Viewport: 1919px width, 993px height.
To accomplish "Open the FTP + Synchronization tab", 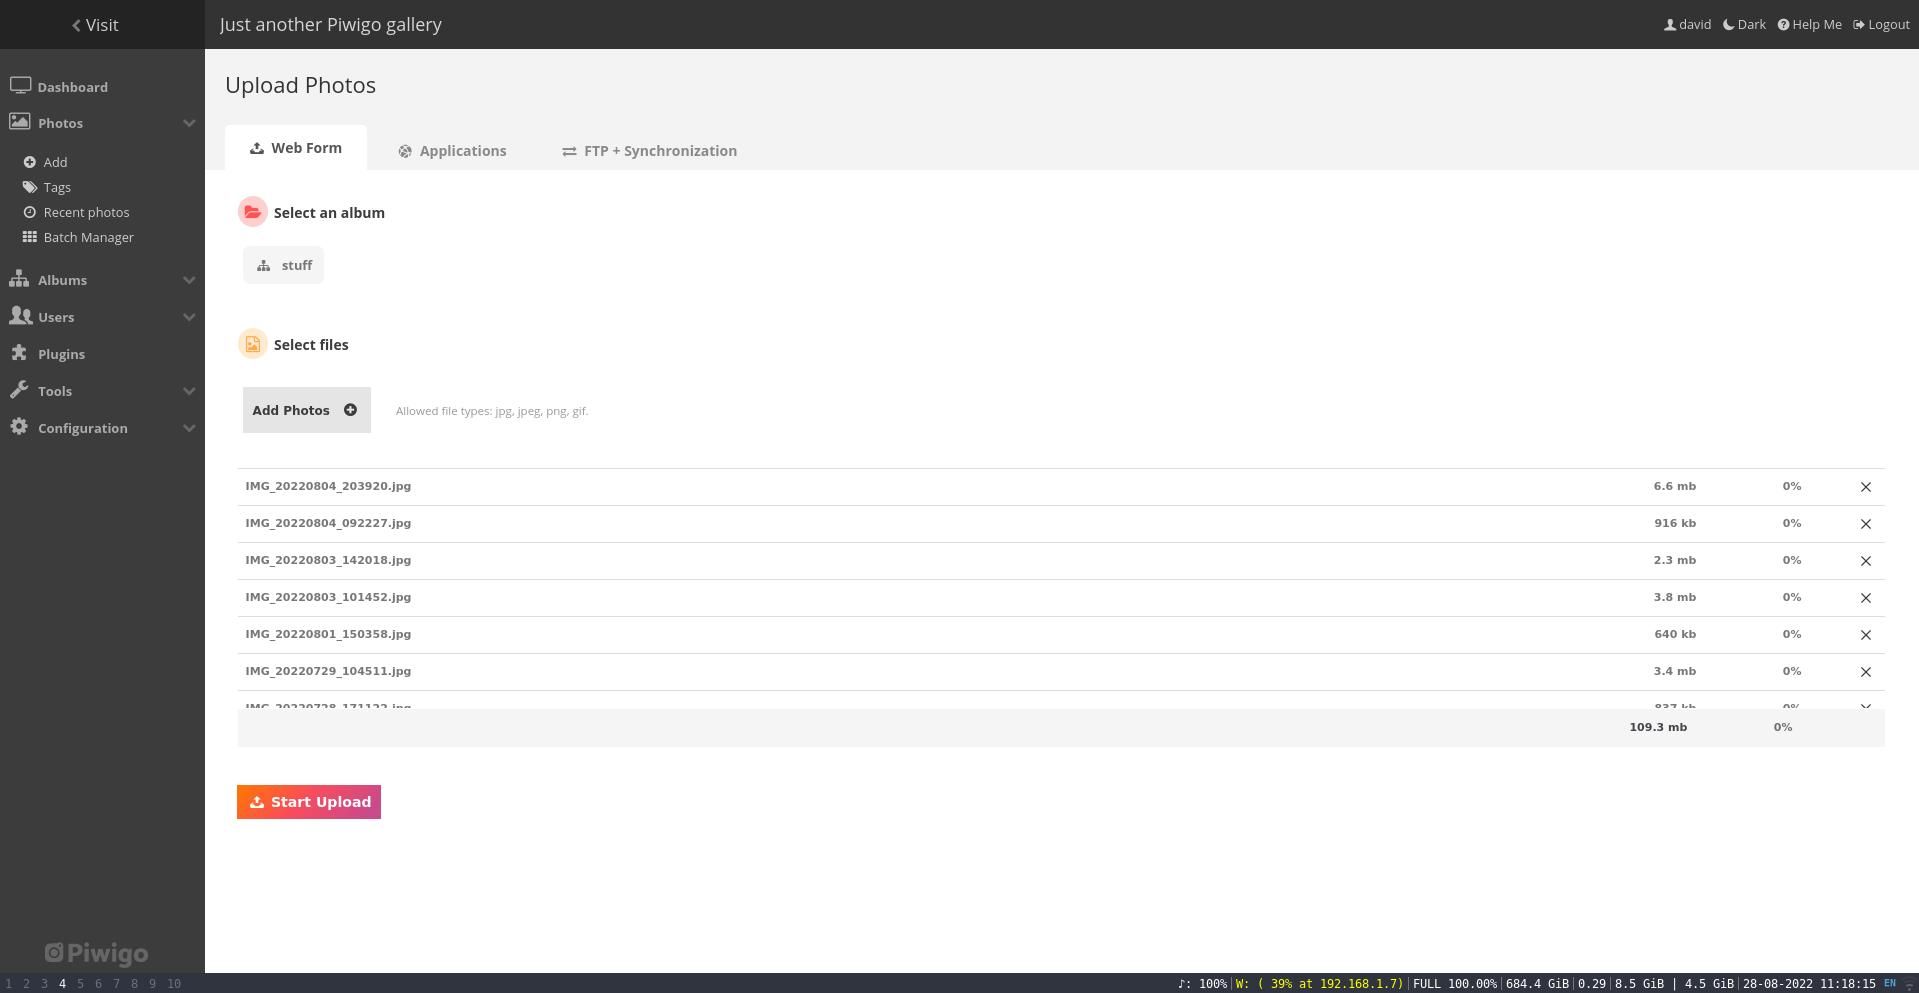I will click(x=649, y=151).
